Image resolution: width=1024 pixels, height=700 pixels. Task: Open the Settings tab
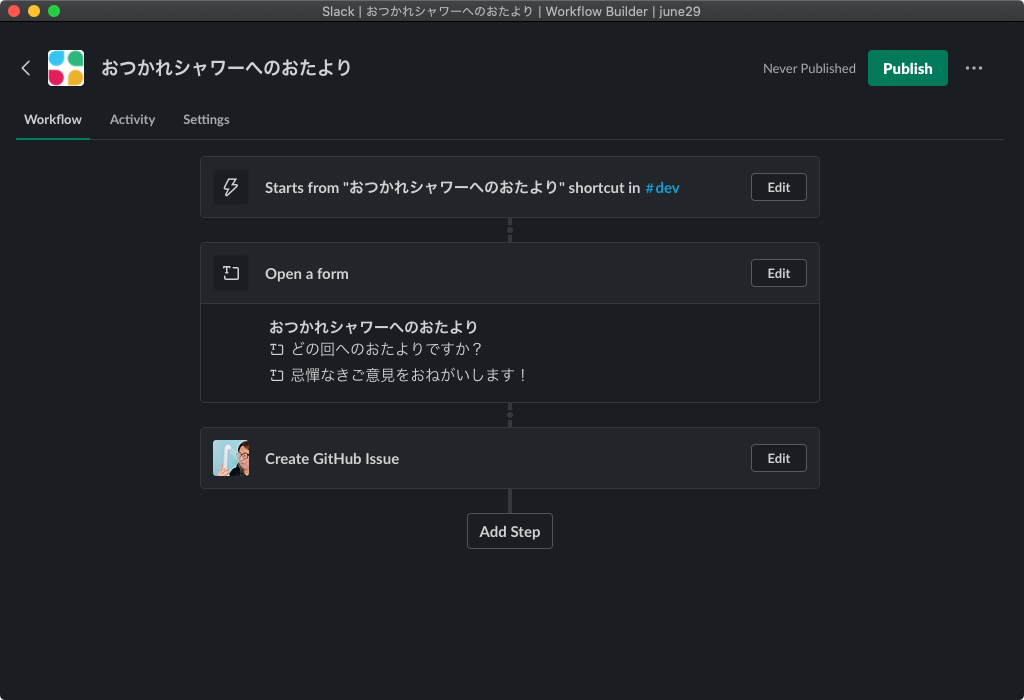coord(206,119)
